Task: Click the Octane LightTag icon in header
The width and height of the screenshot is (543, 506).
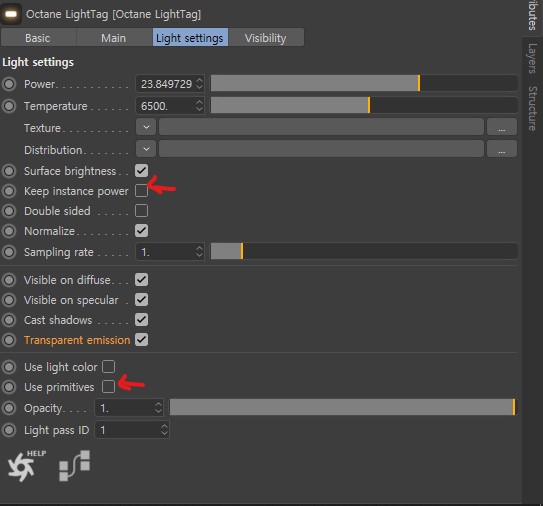Action: coord(11,14)
